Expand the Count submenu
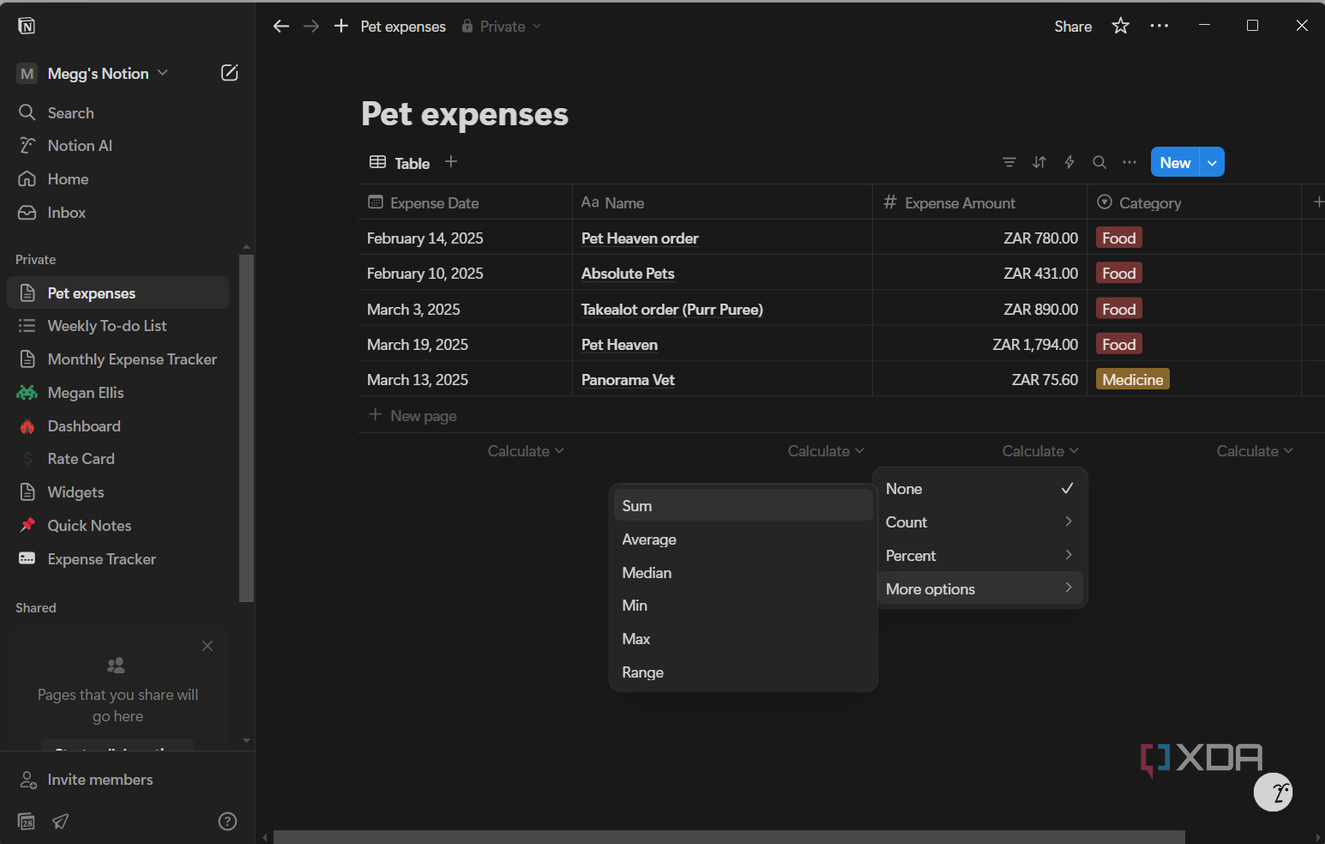 tap(980, 522)
